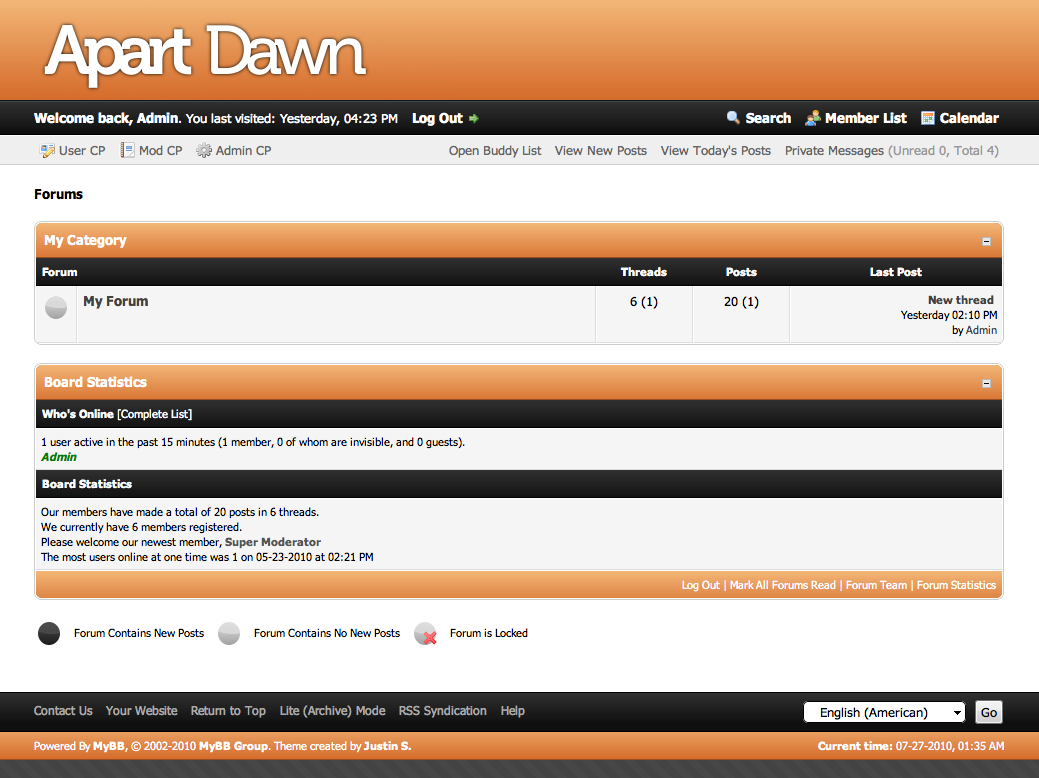The image size is (1039, 778).
Task: Click the User CP icon
Action: click(x=47, y=151)
